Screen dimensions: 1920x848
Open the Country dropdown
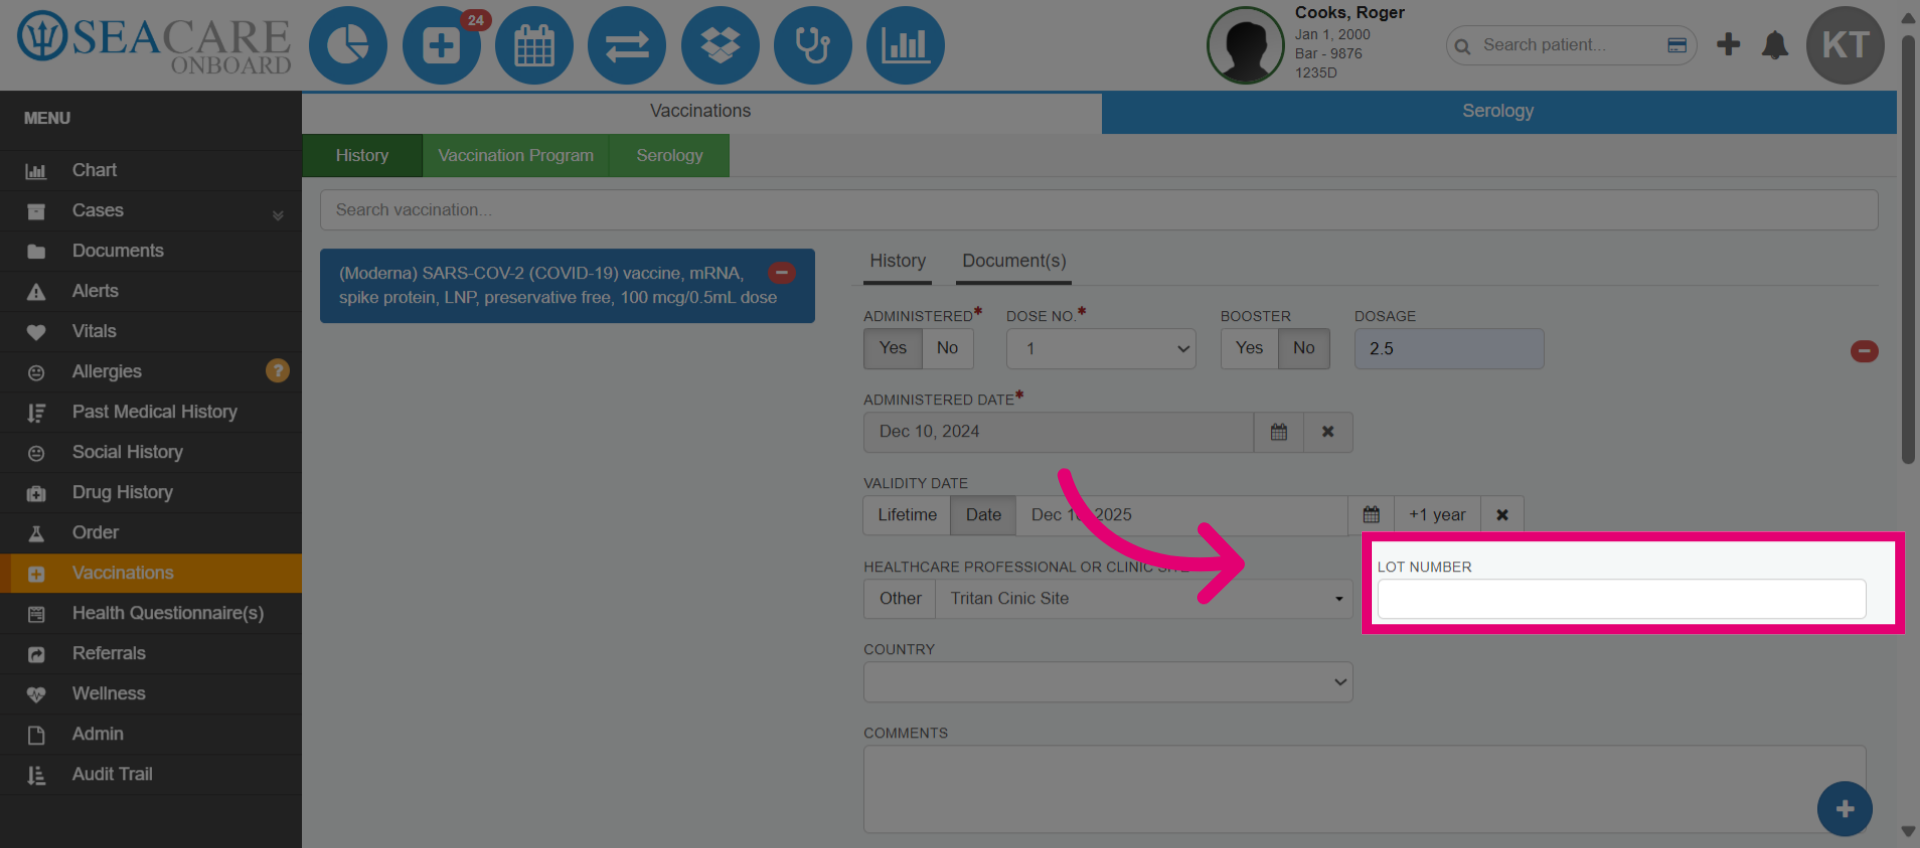click(1108, 682)
